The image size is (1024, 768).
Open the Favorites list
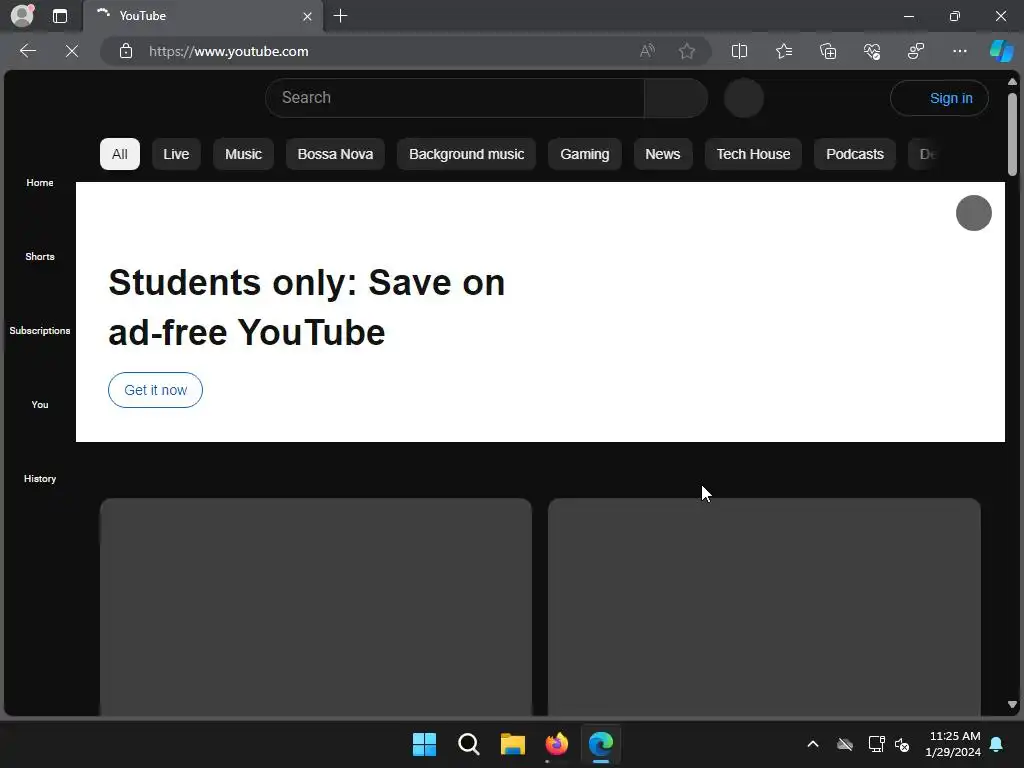(784, 51)
